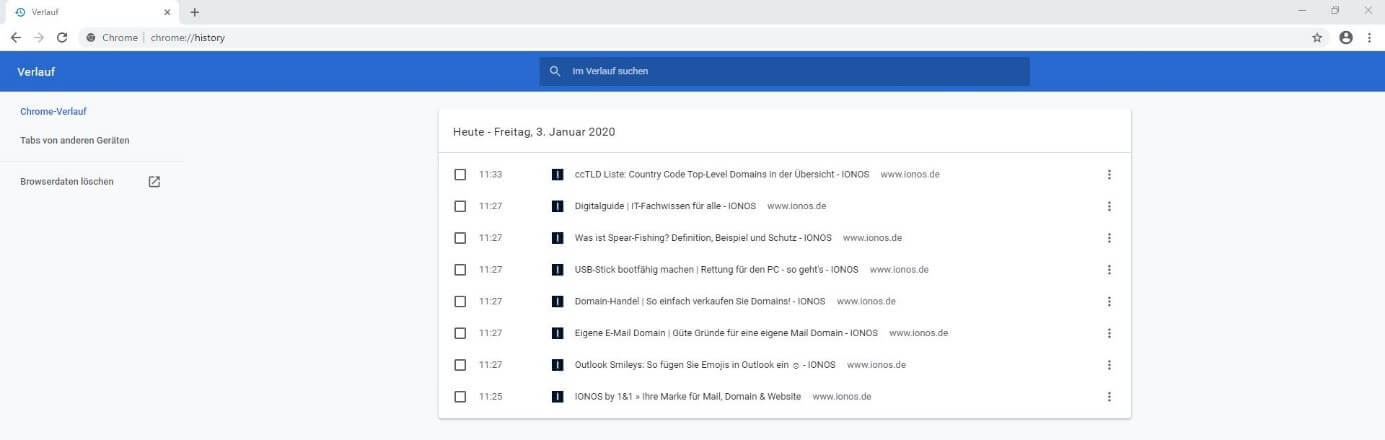Open a new tab with the plus button
The image size is (1385, 440).
195,12
